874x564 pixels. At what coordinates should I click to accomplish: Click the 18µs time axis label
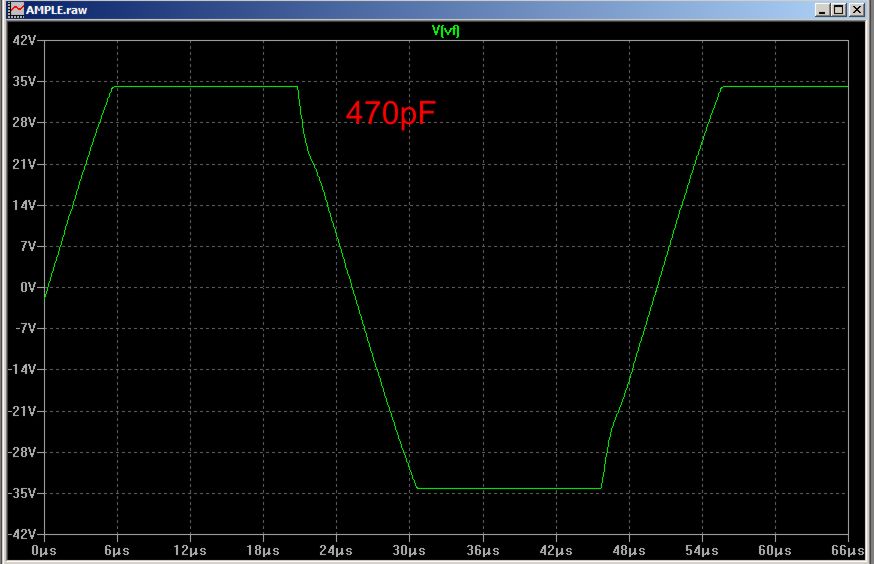coord(263,551)
